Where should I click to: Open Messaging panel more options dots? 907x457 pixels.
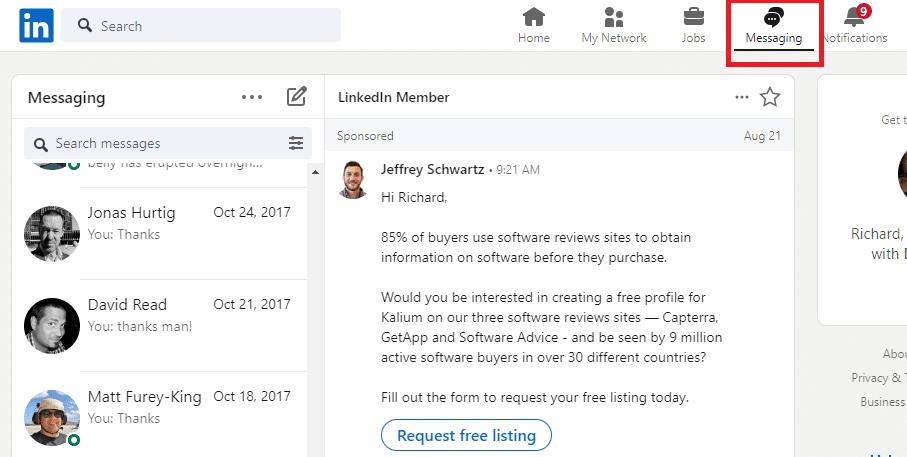click(x=252, y=97)
